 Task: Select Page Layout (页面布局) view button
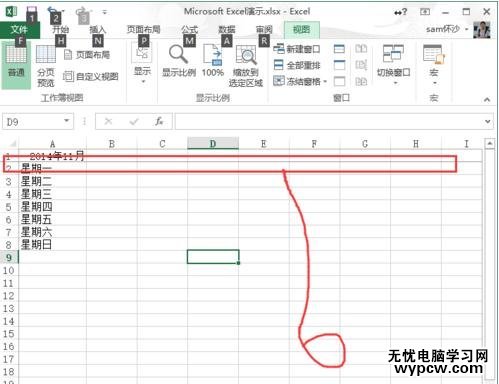coord(87,55)
